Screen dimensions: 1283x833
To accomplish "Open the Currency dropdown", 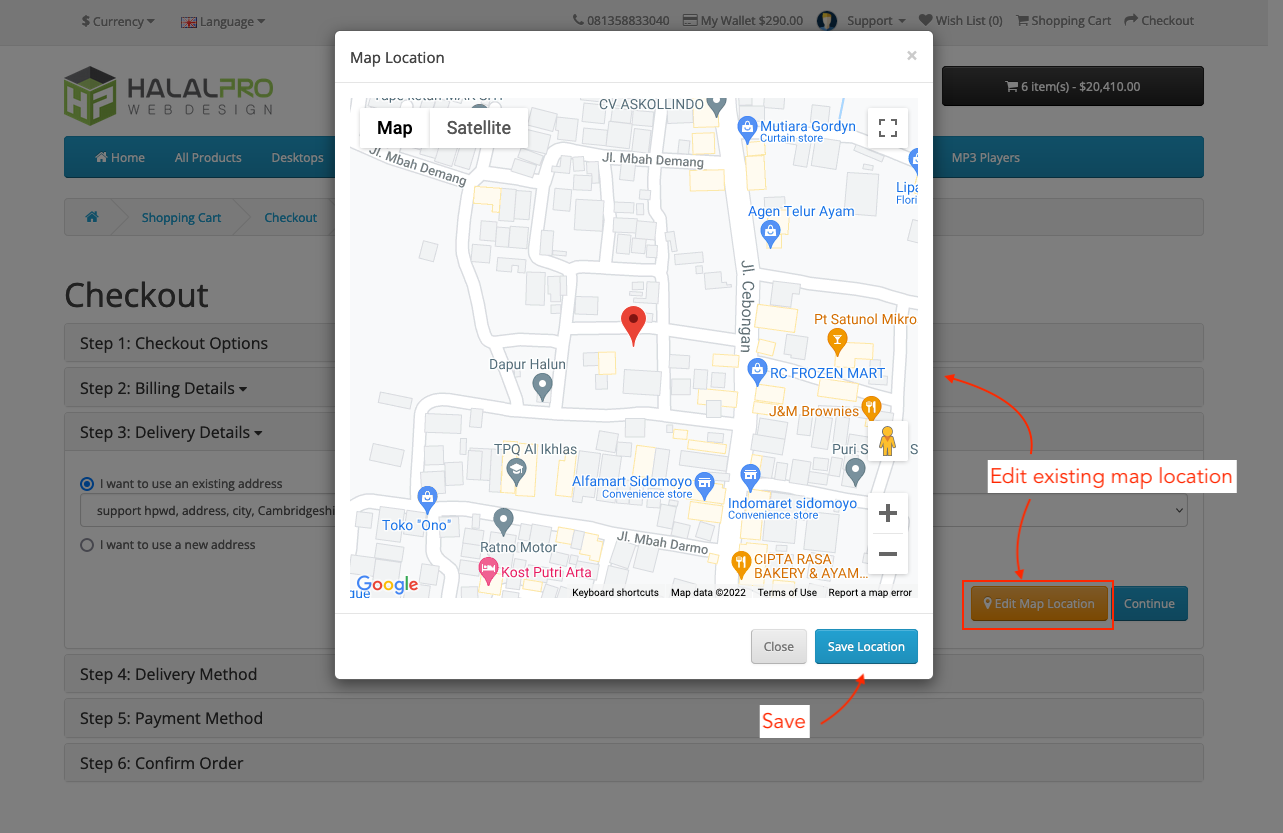I will pyautogui.click(x=117, y=21).
